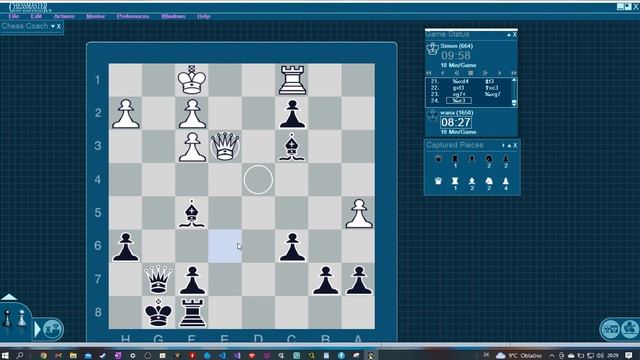
Task: Open the Mentor menu
Action: [x=96, y=16]
